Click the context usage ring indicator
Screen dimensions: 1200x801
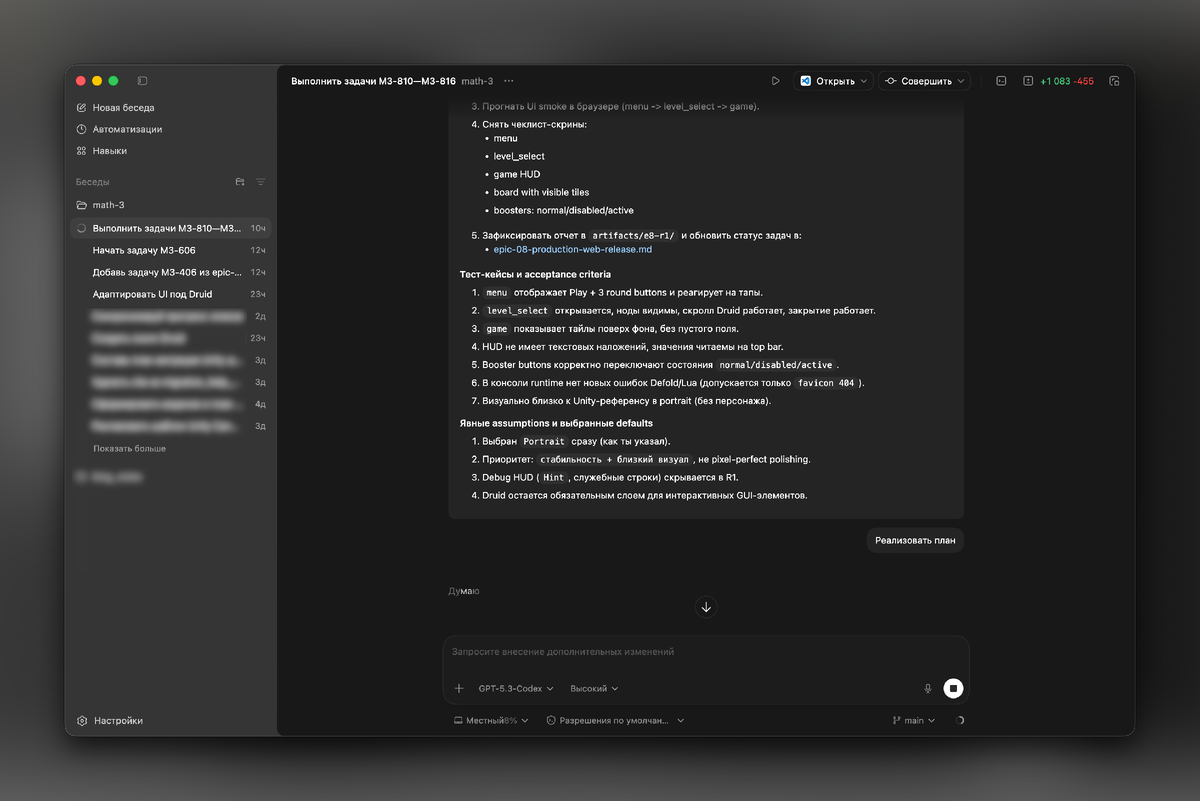[x=961, y=720]
